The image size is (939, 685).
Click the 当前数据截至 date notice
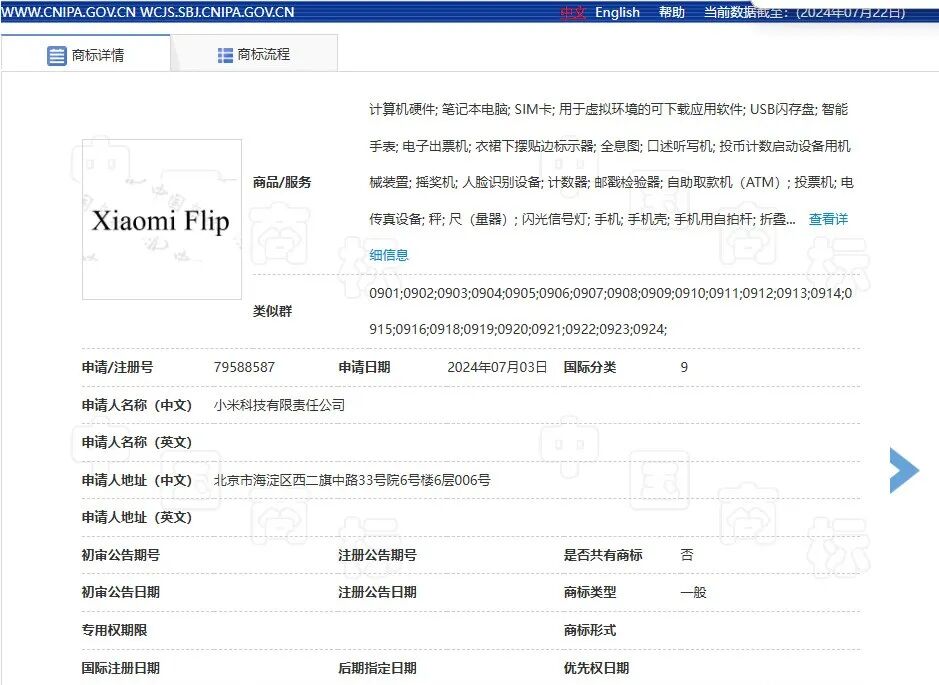click(804, 13)
